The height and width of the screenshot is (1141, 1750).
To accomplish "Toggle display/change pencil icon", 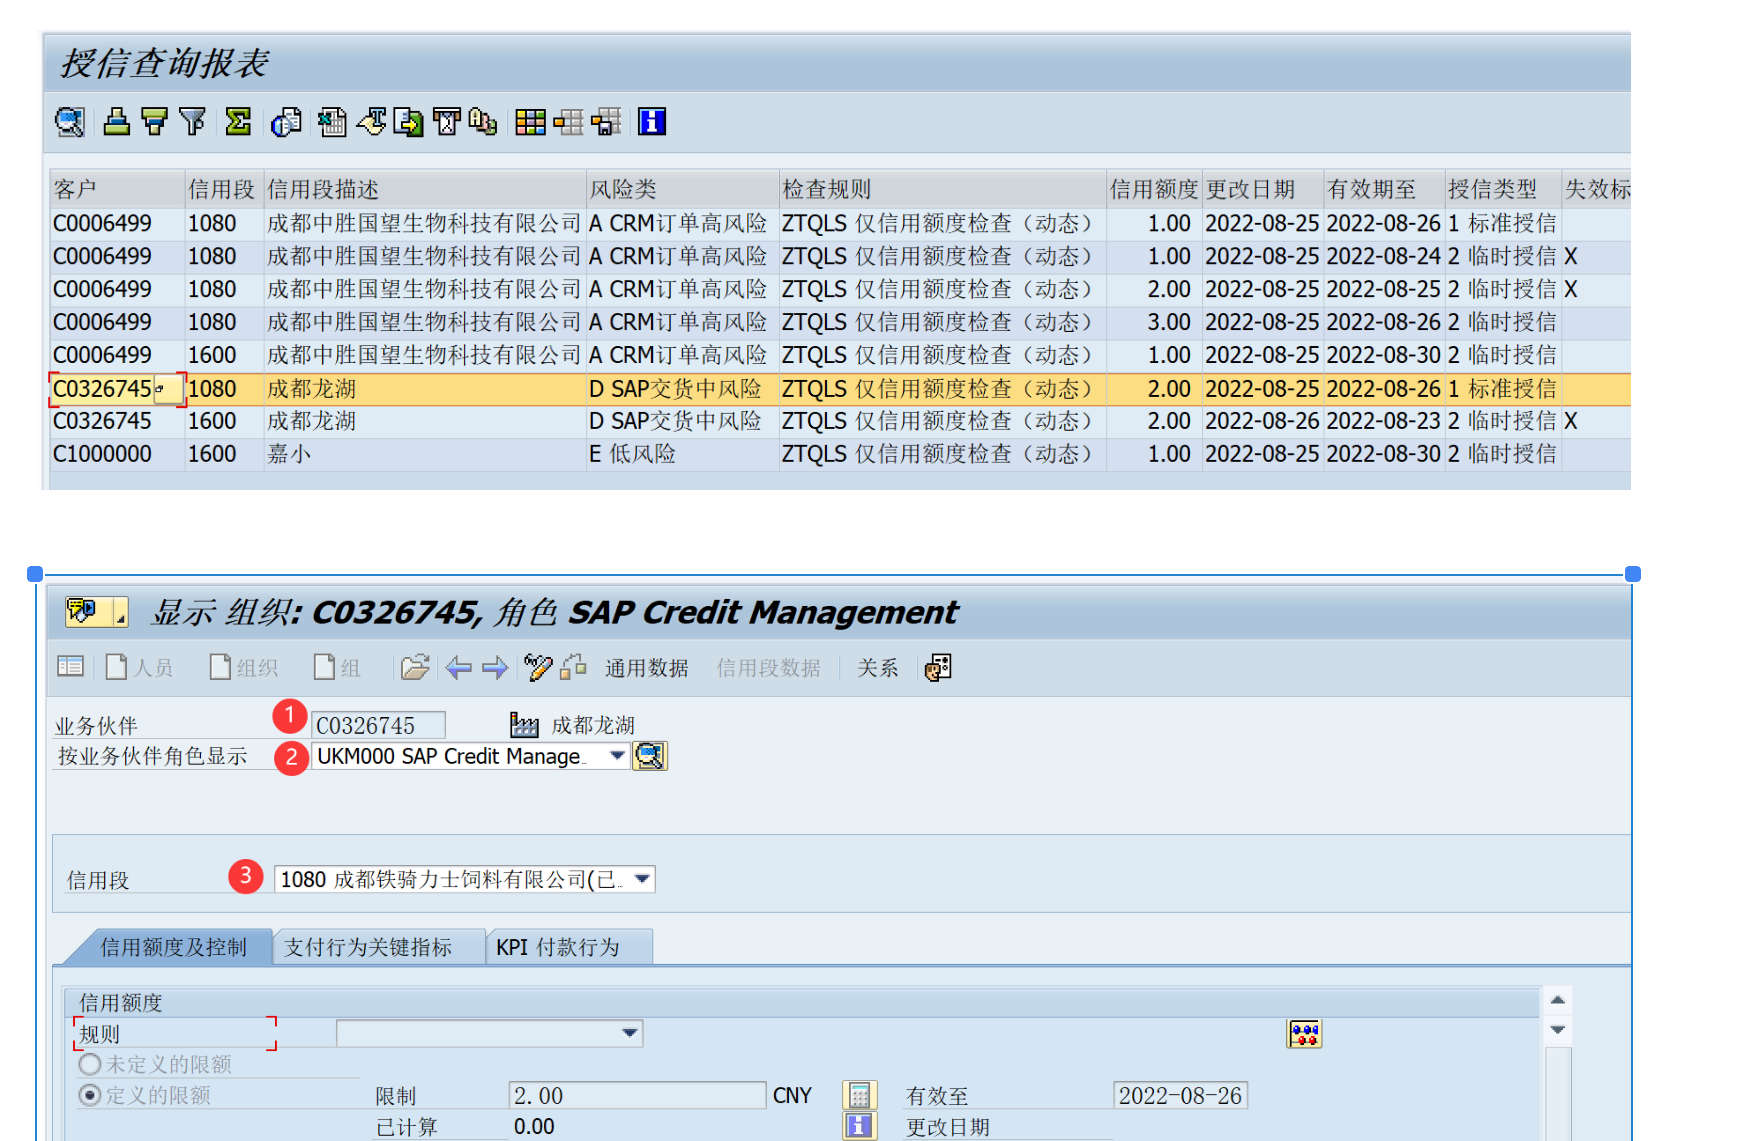I will click(537, 667).
